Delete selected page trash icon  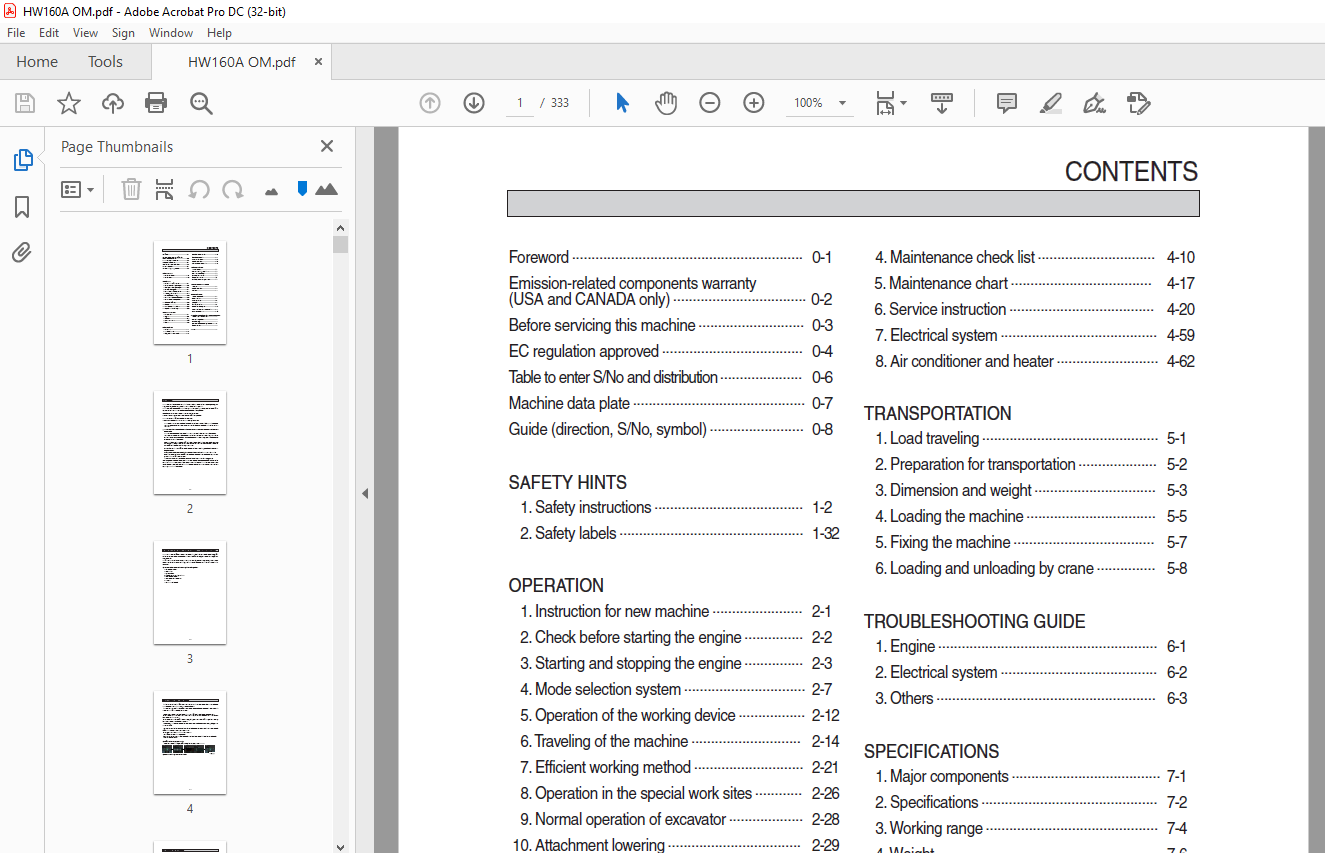pyautogui.click(x=131, y=189)
